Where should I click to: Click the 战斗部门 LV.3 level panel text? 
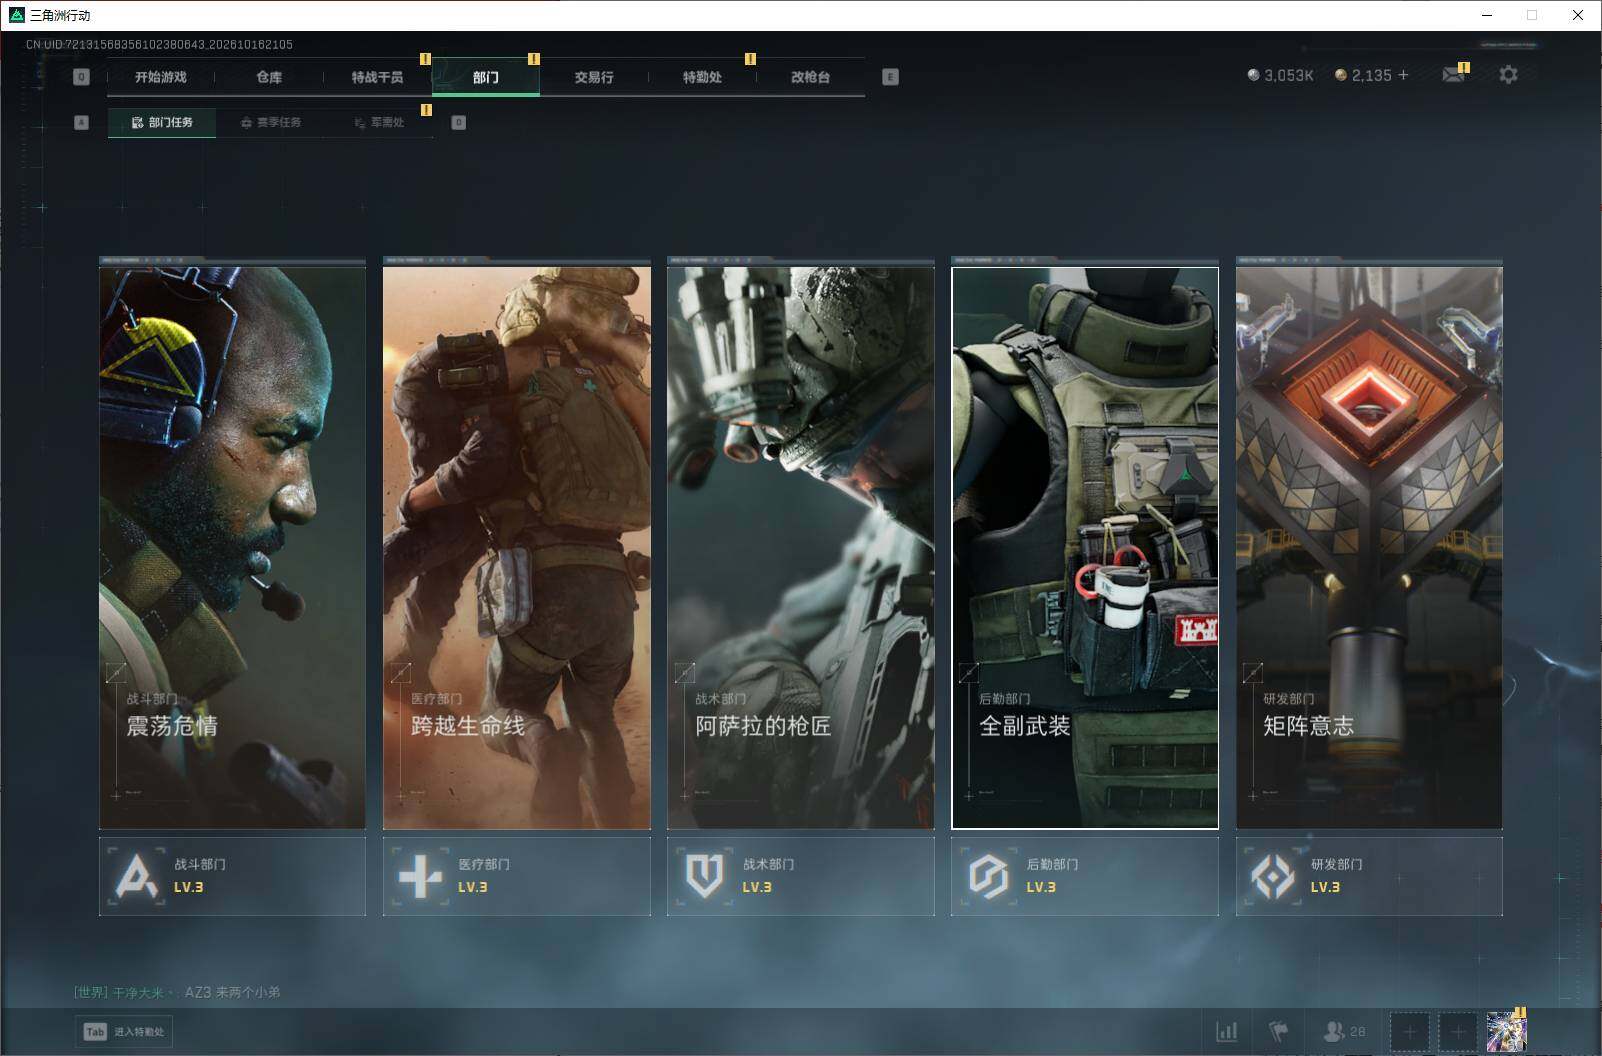pos(199,876)
